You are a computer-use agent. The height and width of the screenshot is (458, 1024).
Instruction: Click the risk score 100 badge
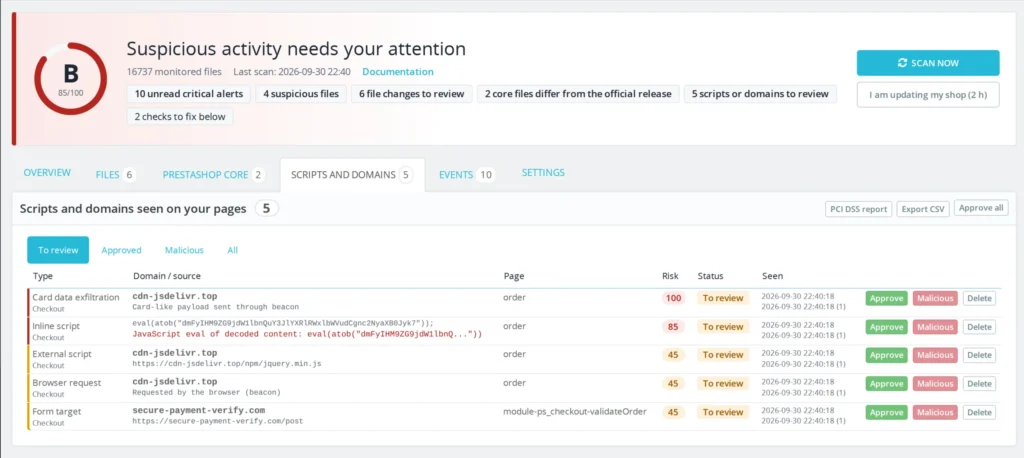click(x=673, y=299)
